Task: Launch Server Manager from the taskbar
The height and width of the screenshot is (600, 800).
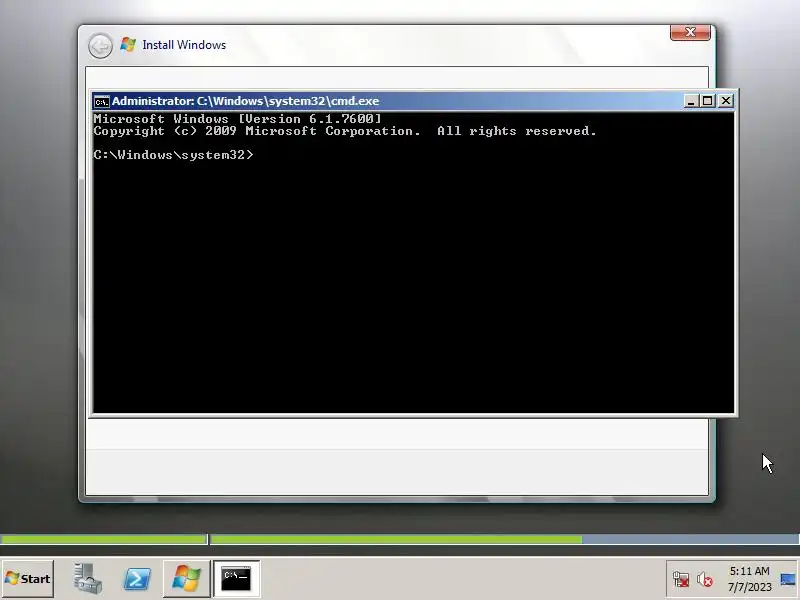Action: (87, 579)
